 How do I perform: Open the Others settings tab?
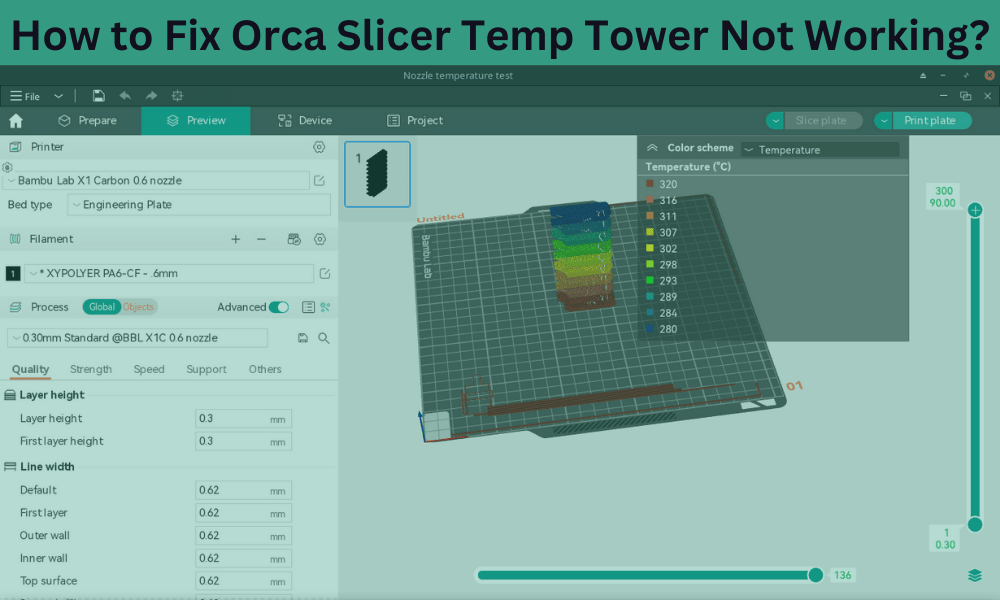[x=265, y=369]
